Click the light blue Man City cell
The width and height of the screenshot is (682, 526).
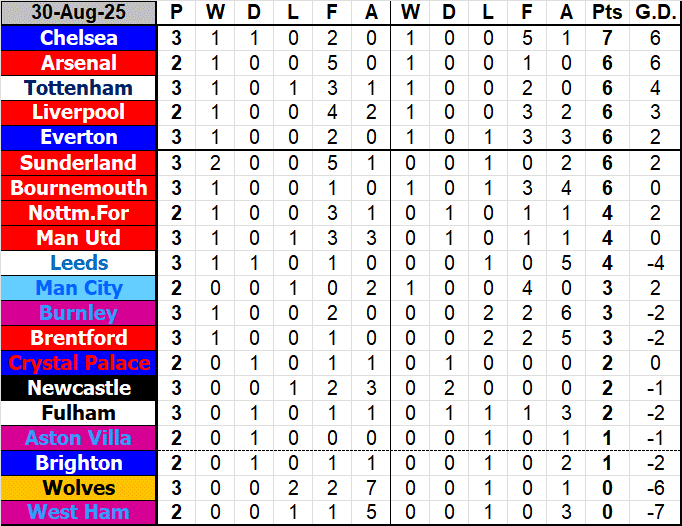tap(79, 288)
